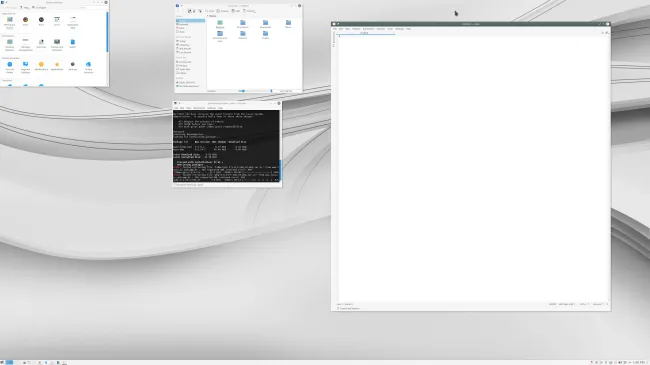Open the Documents folder in Dolphin
Image resolution: width=650 pixels, height=365 pixels.
(243, 24)
